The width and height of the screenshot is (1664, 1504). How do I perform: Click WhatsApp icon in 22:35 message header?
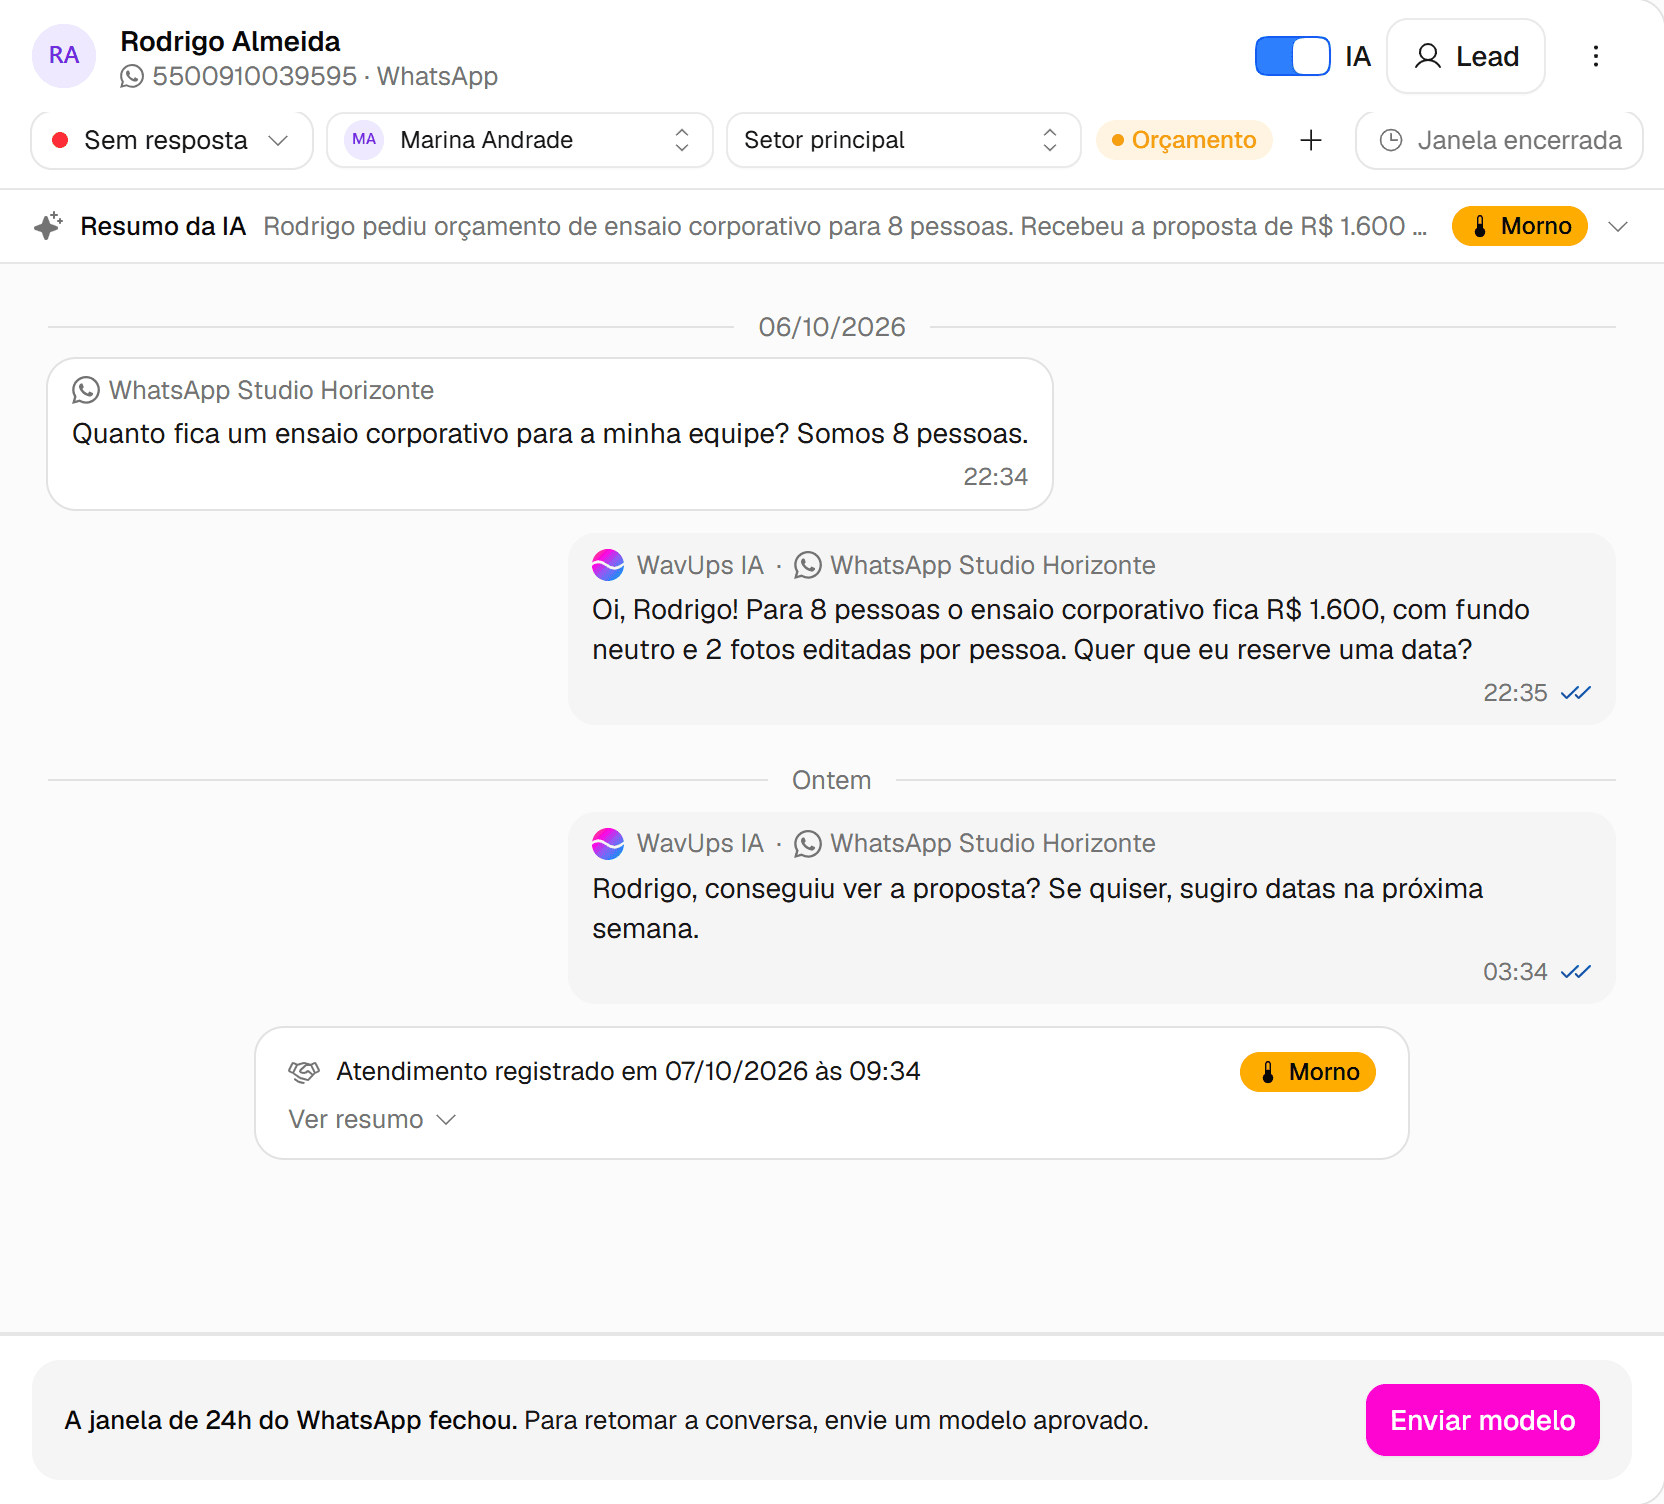808,566
